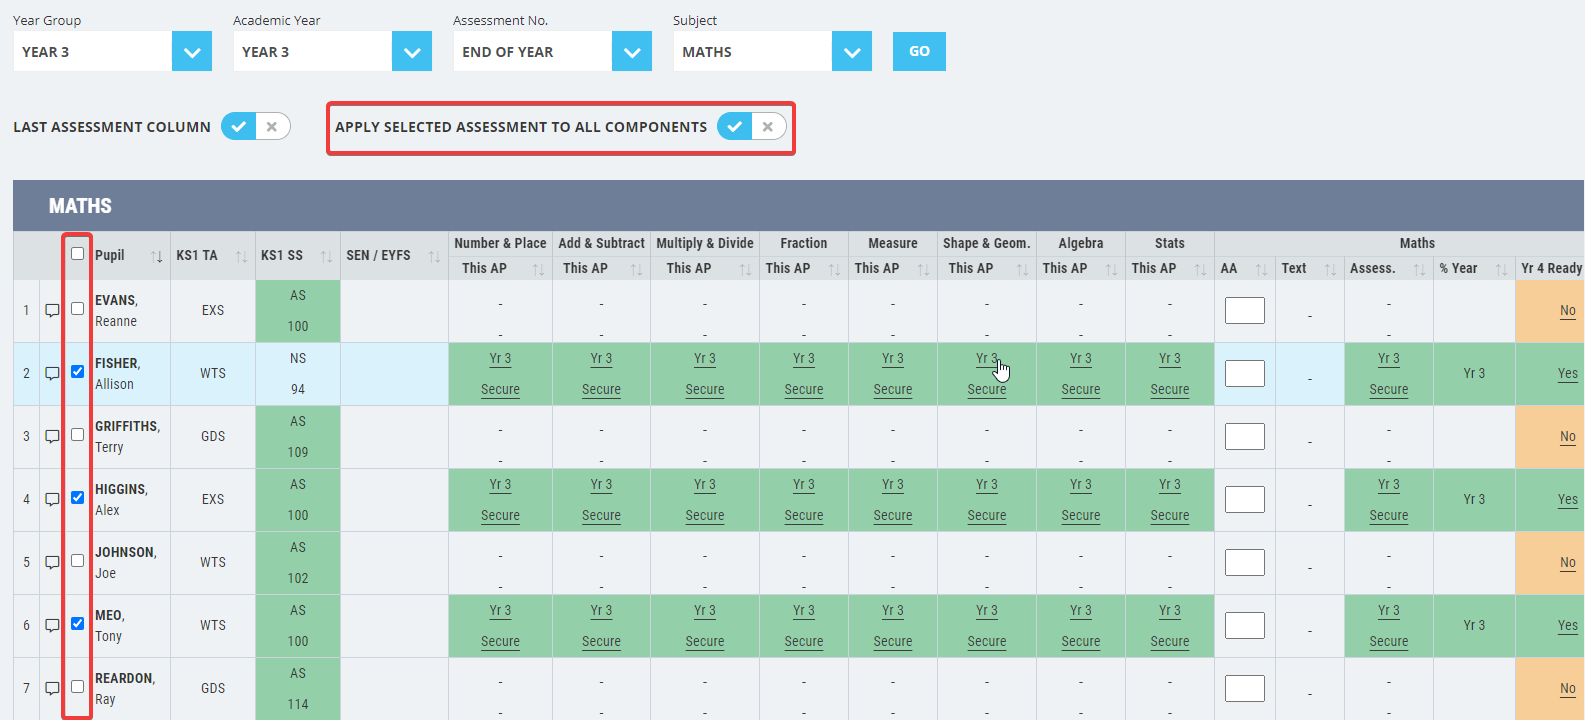Click AA input box for Reardon Ray

click(1245, 688)
